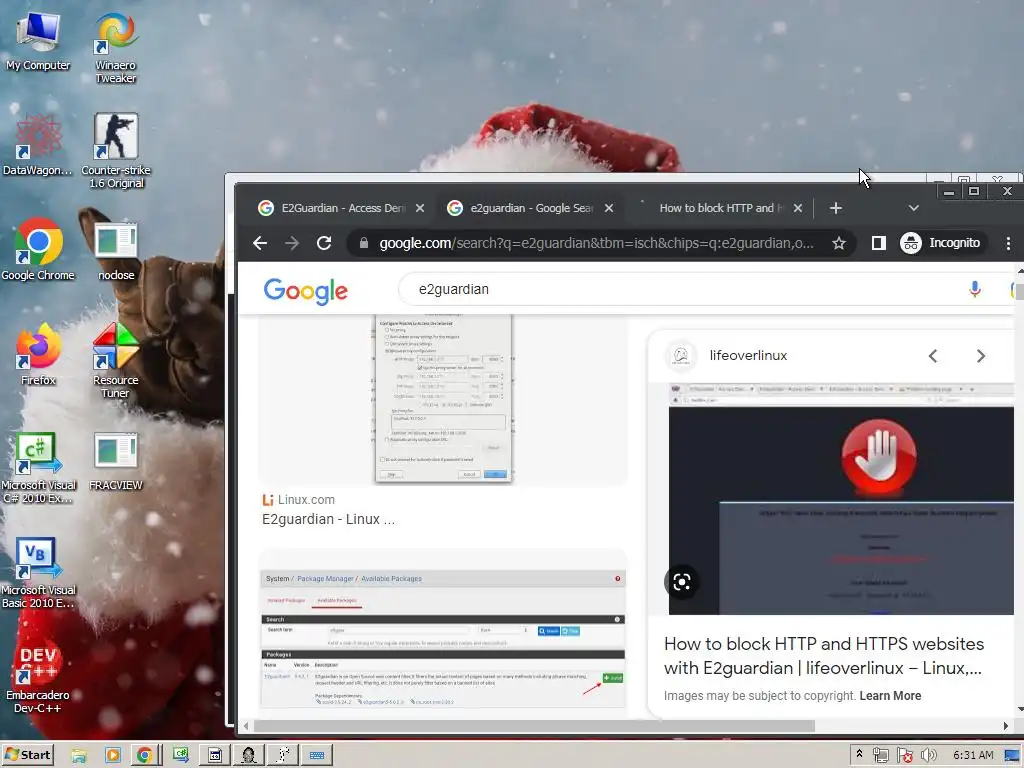Expand the tab search dropdown arrow
Viewport: 1024px width, 768px height.
(914, 208)
